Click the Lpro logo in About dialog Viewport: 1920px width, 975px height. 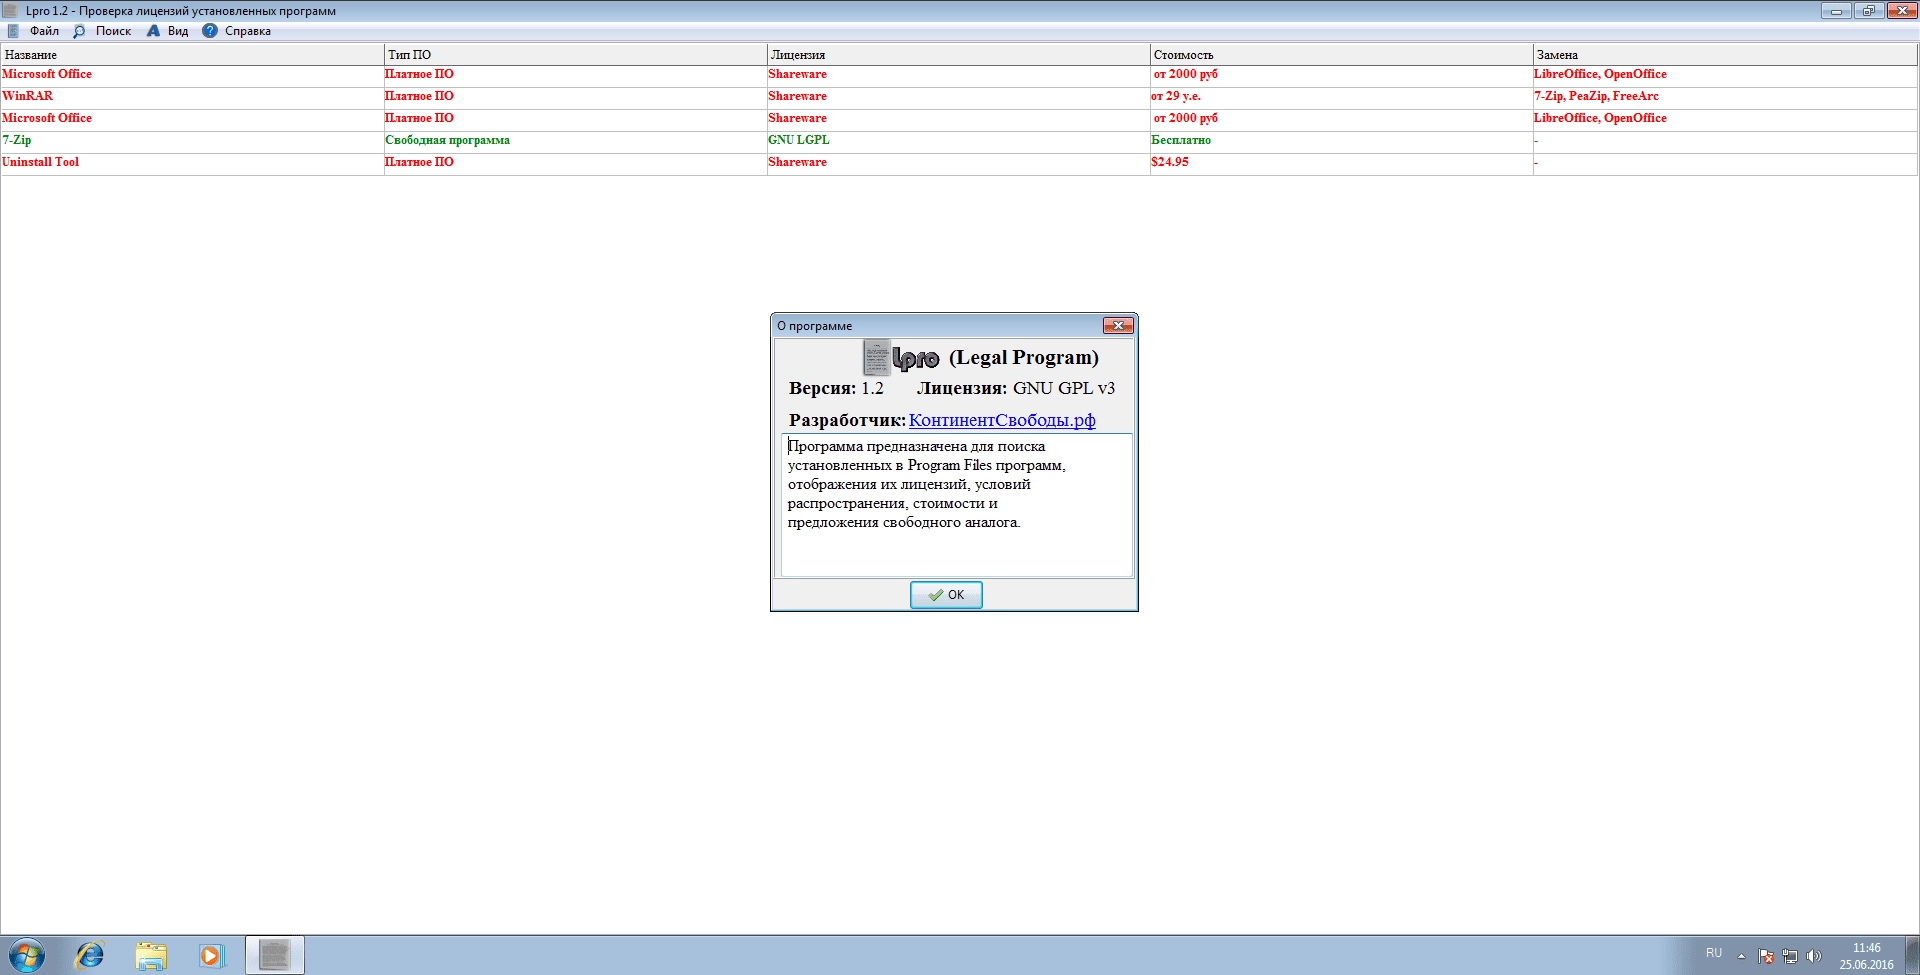pyautogui.click(x=901, y=357)
